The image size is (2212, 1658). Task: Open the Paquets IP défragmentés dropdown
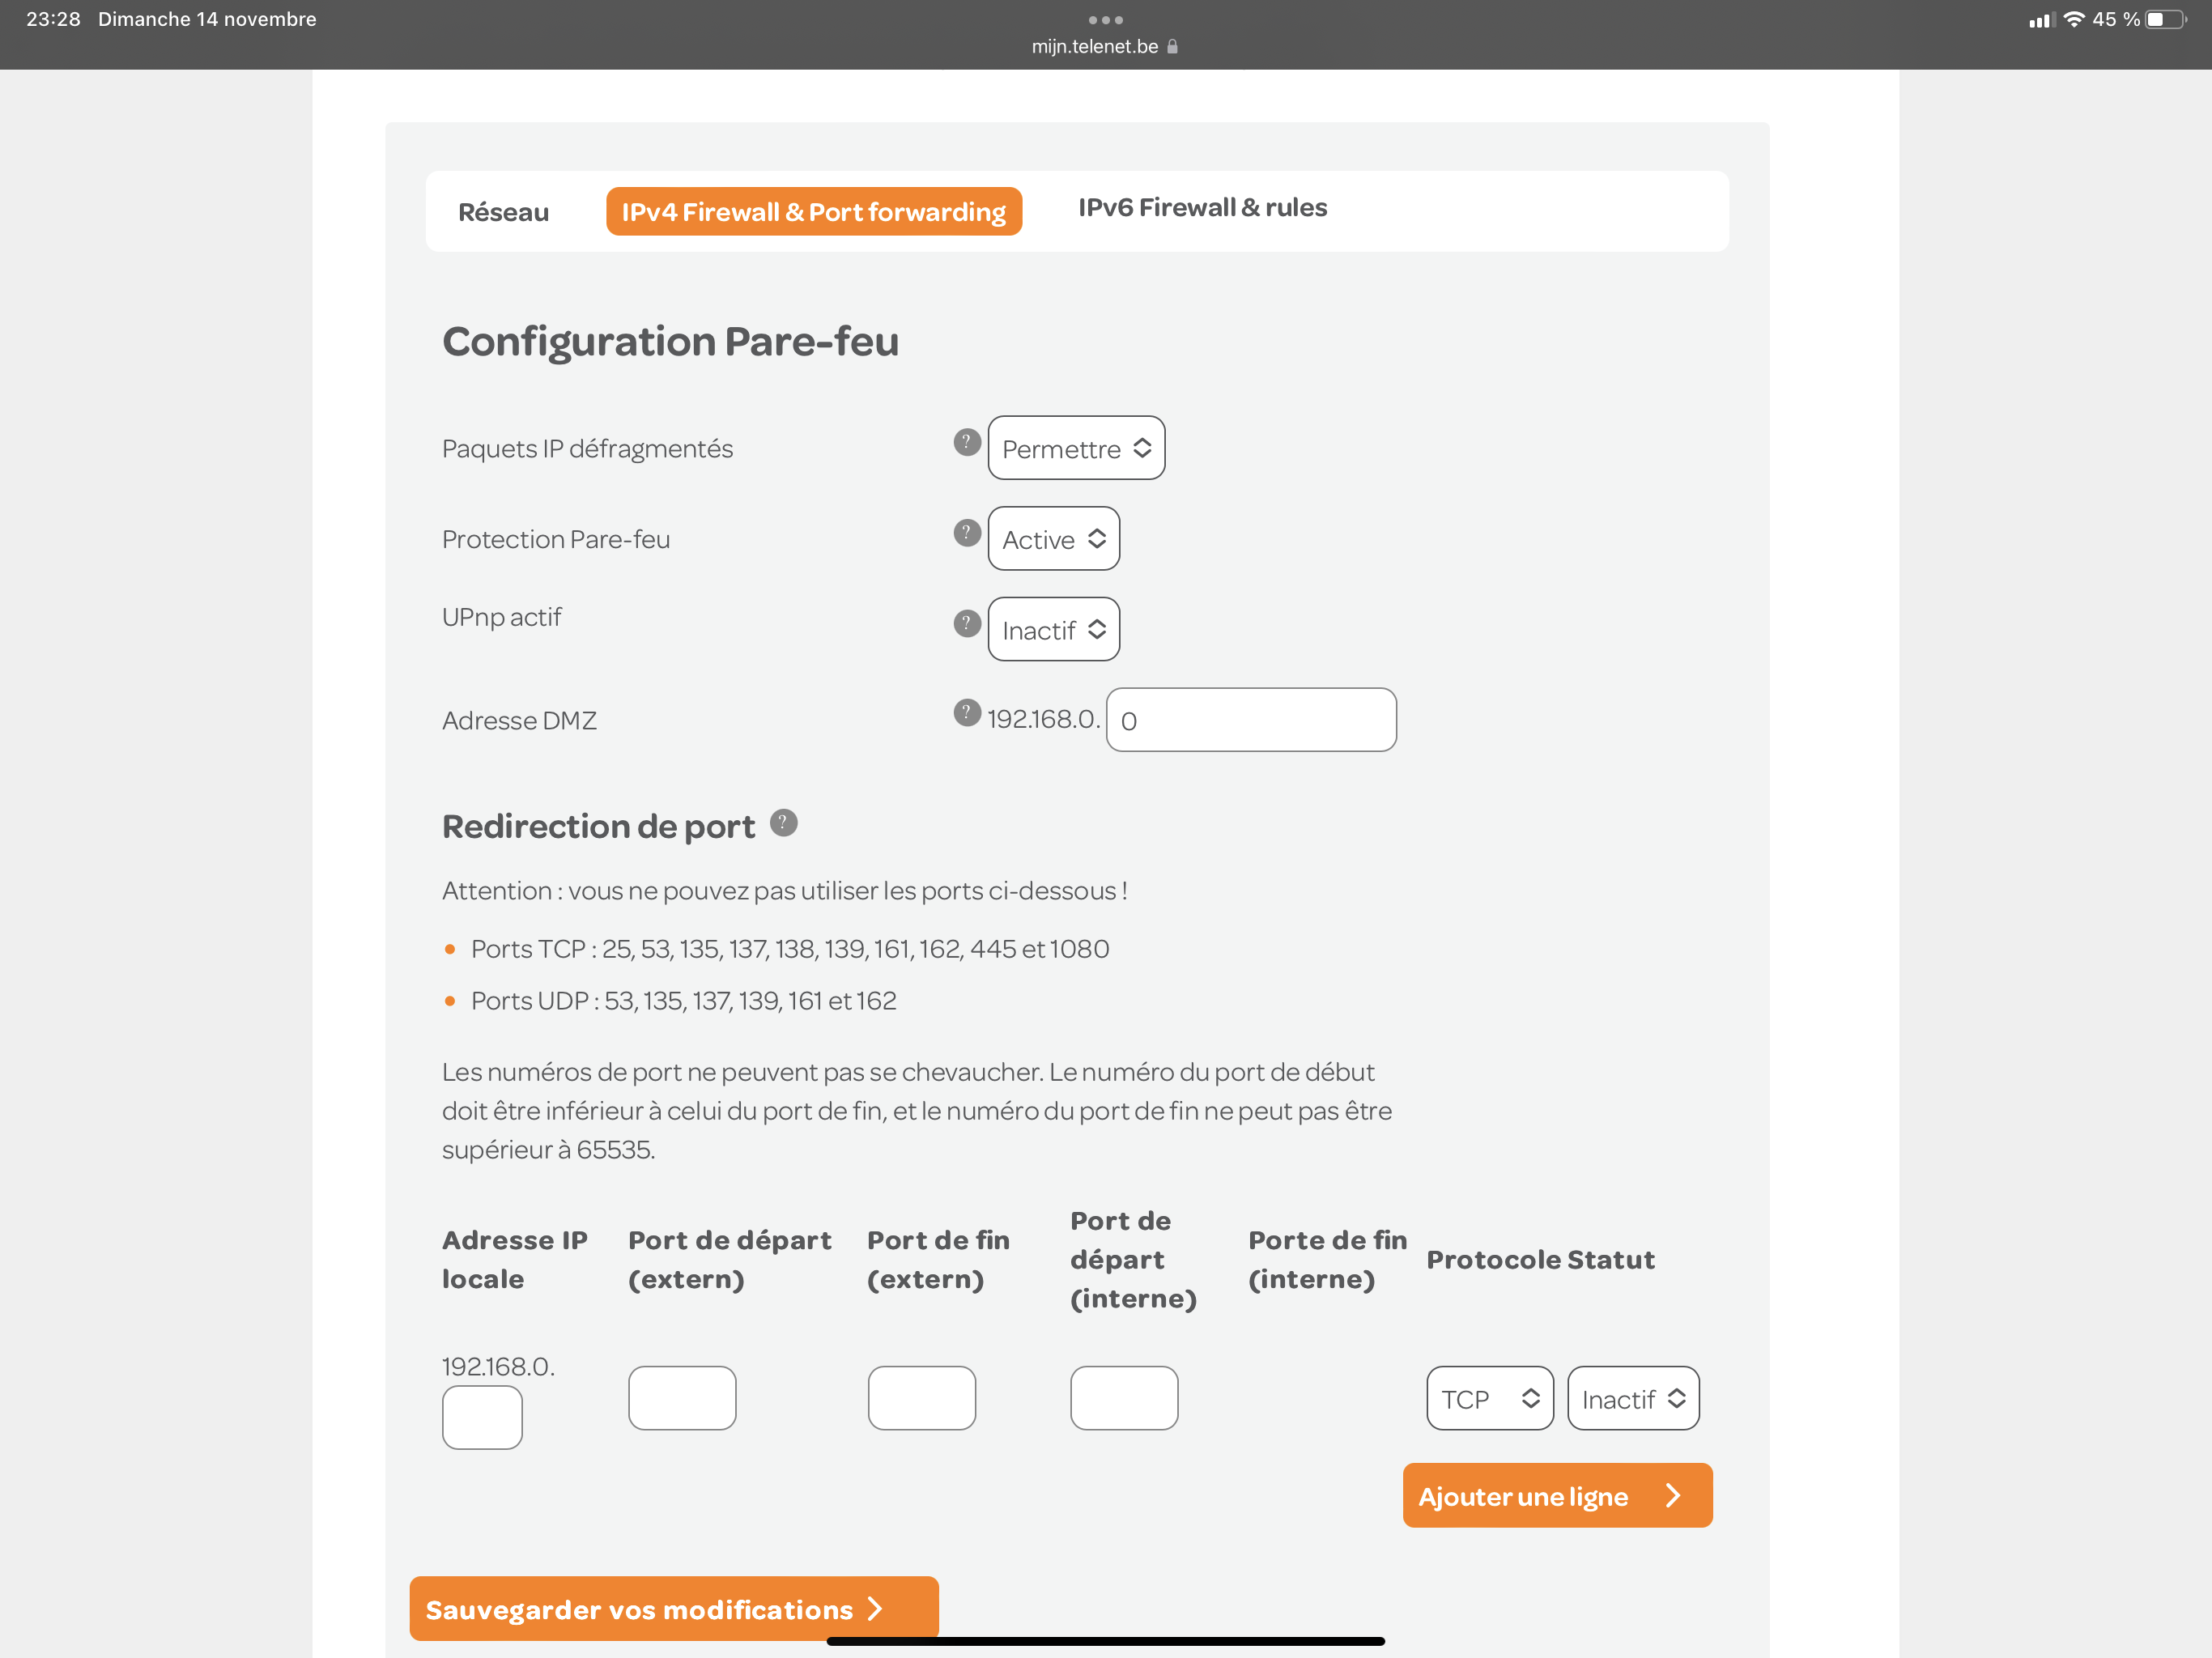click(1076, 448)
